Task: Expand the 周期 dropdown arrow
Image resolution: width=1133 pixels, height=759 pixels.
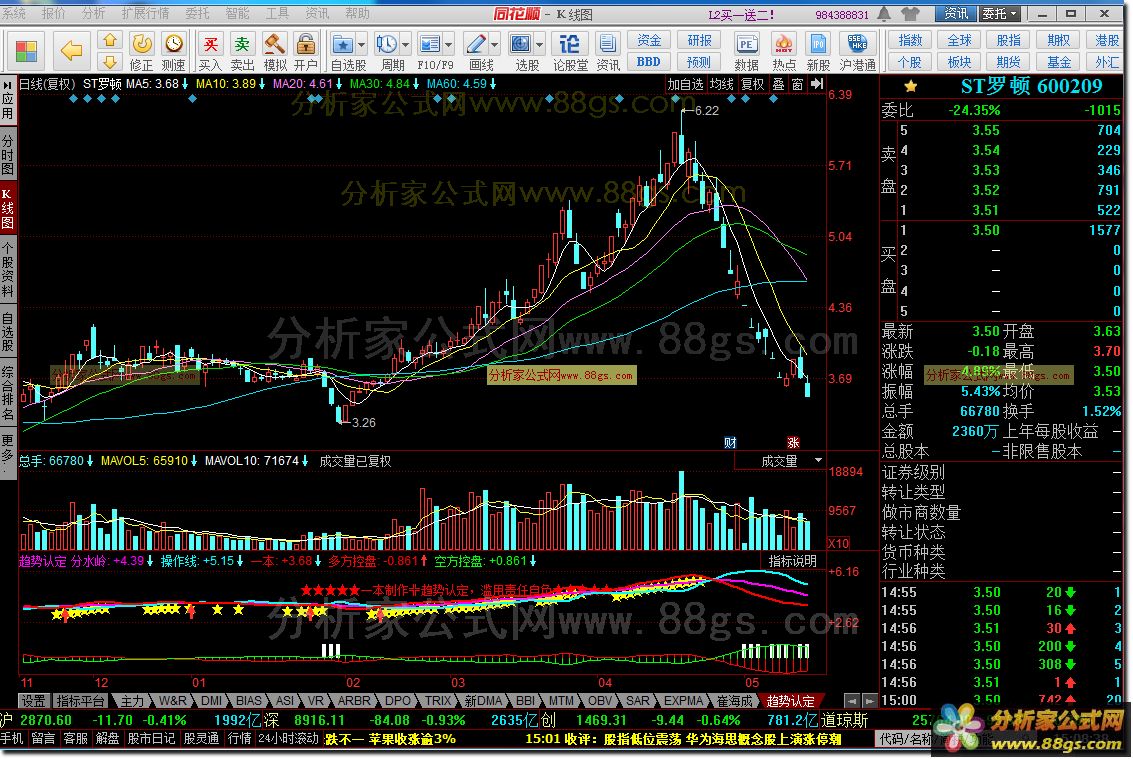Action: 405,45
